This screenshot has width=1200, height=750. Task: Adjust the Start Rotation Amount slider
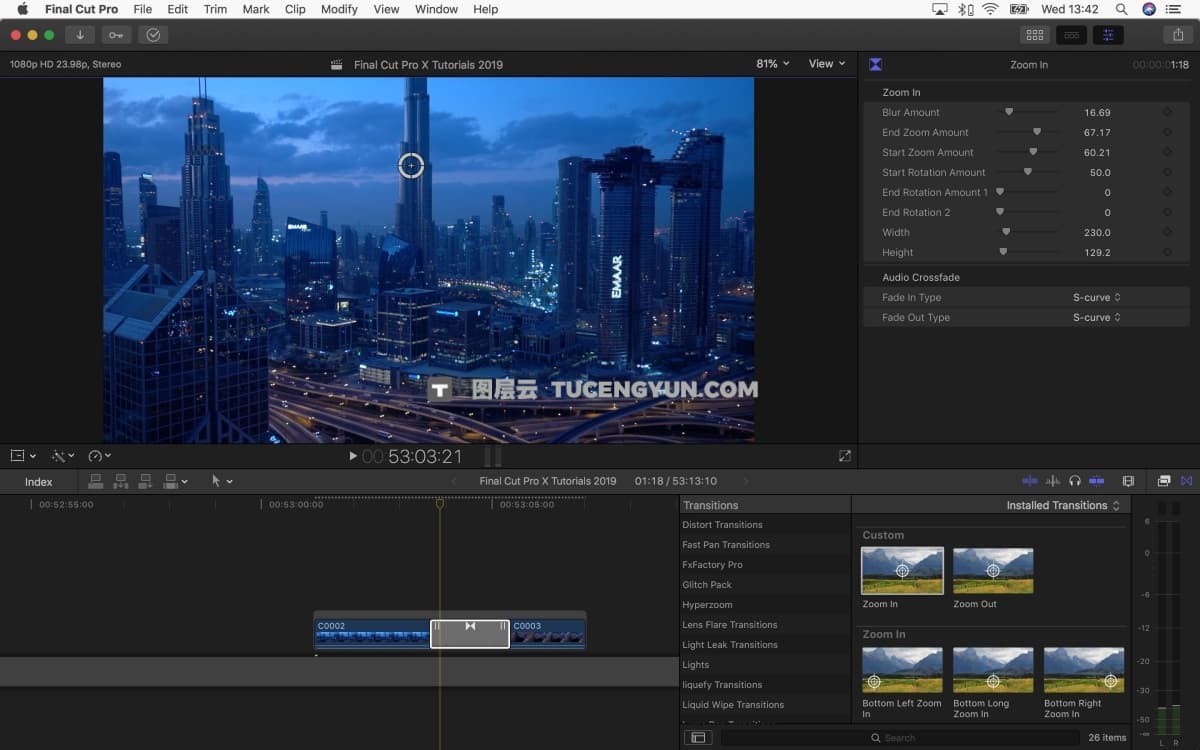coord(1027,172)
